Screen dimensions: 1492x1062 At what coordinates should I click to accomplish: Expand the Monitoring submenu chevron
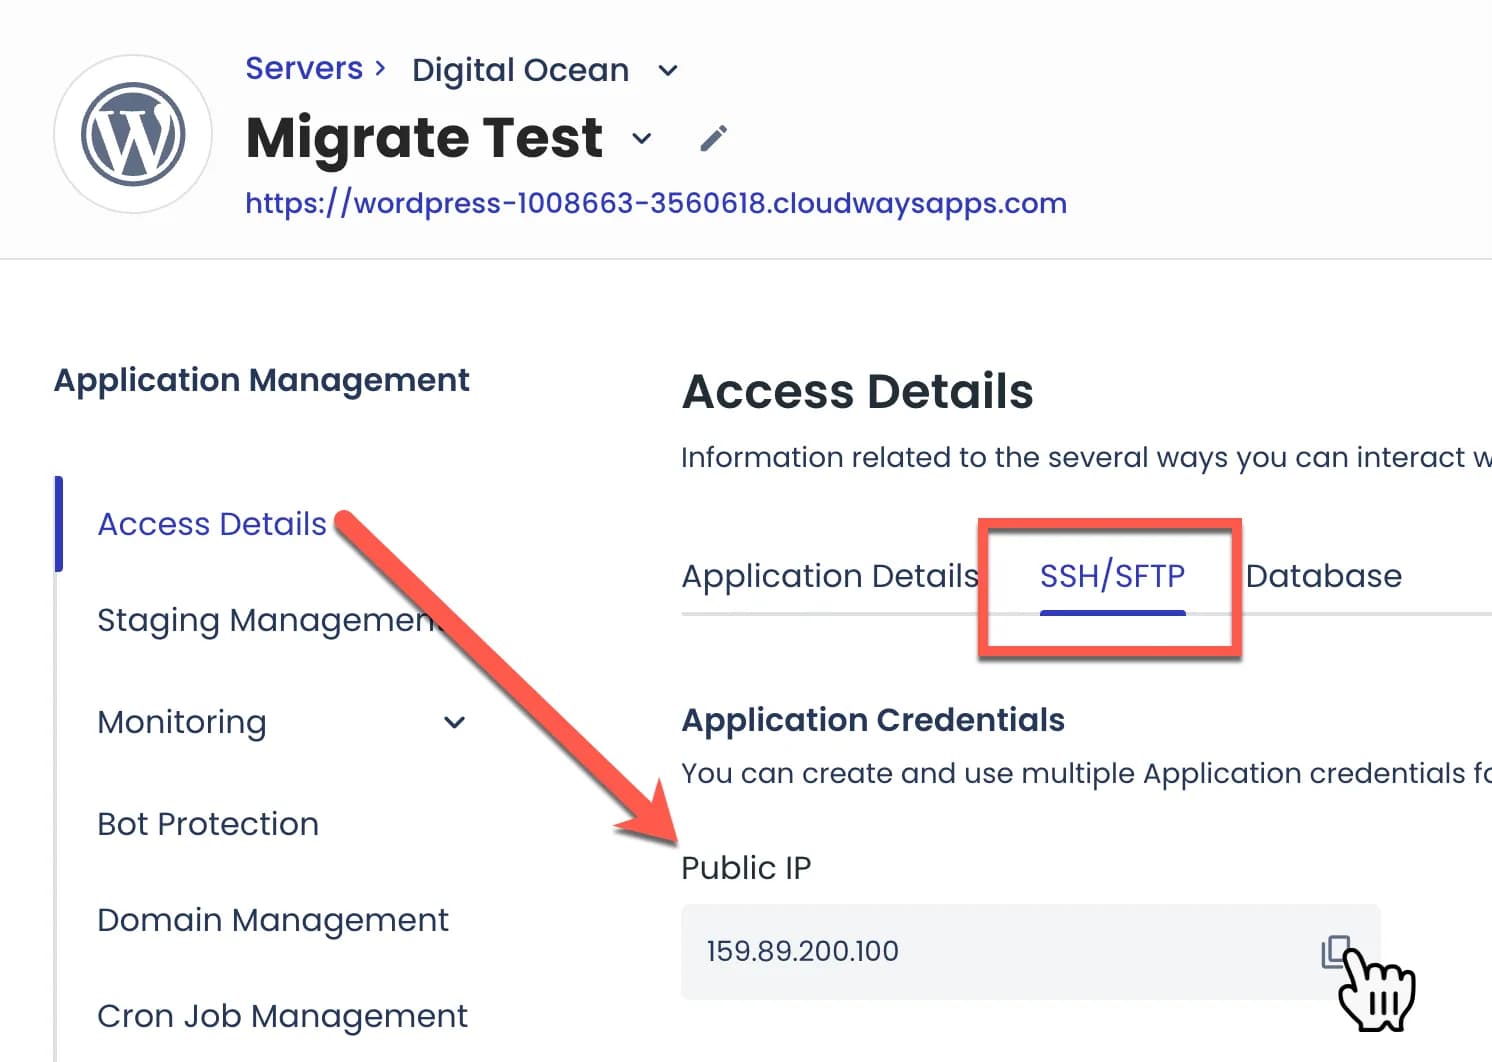coord(454,722)
